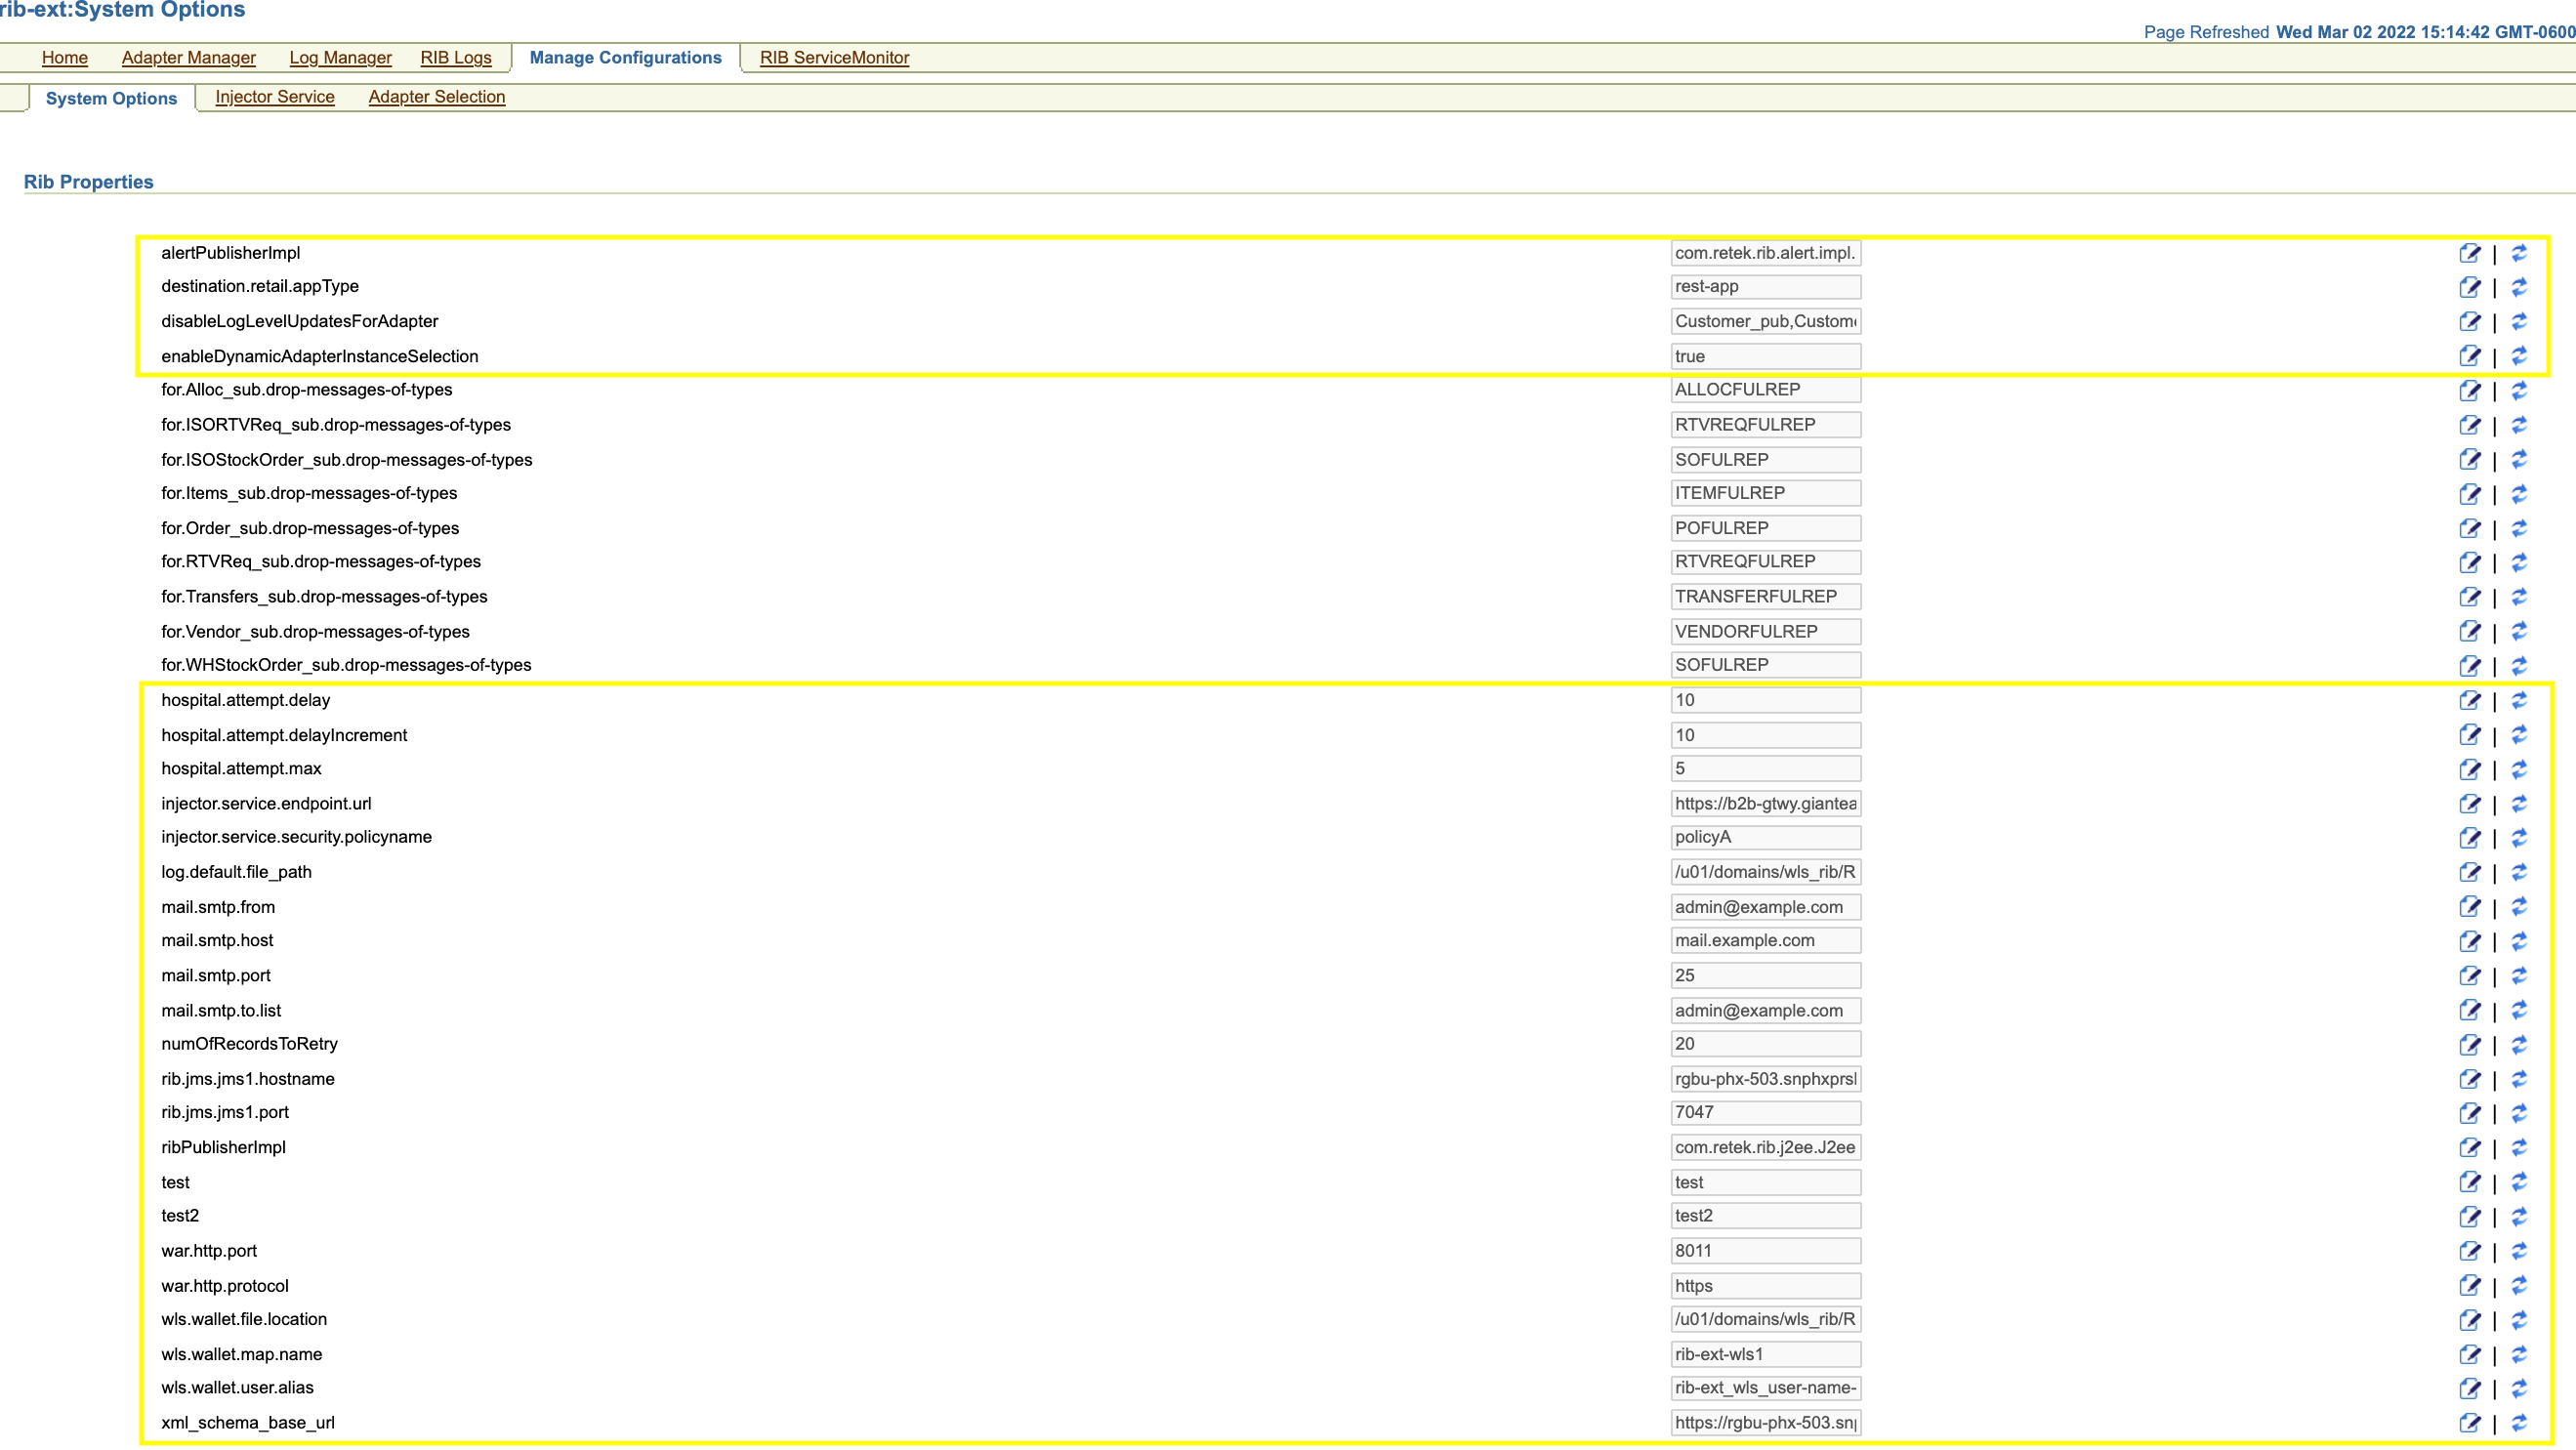Screen dimensions: 2576x1450
Task: Refresh the wls.wallet.map.name row
Action: click(2519, 1354)
